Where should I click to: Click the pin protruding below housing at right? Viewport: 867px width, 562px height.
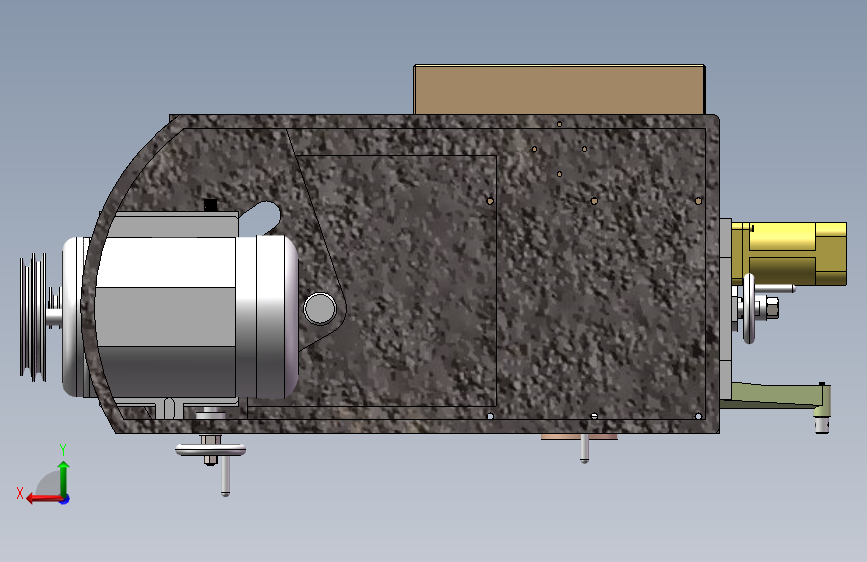tap(584, 449)
